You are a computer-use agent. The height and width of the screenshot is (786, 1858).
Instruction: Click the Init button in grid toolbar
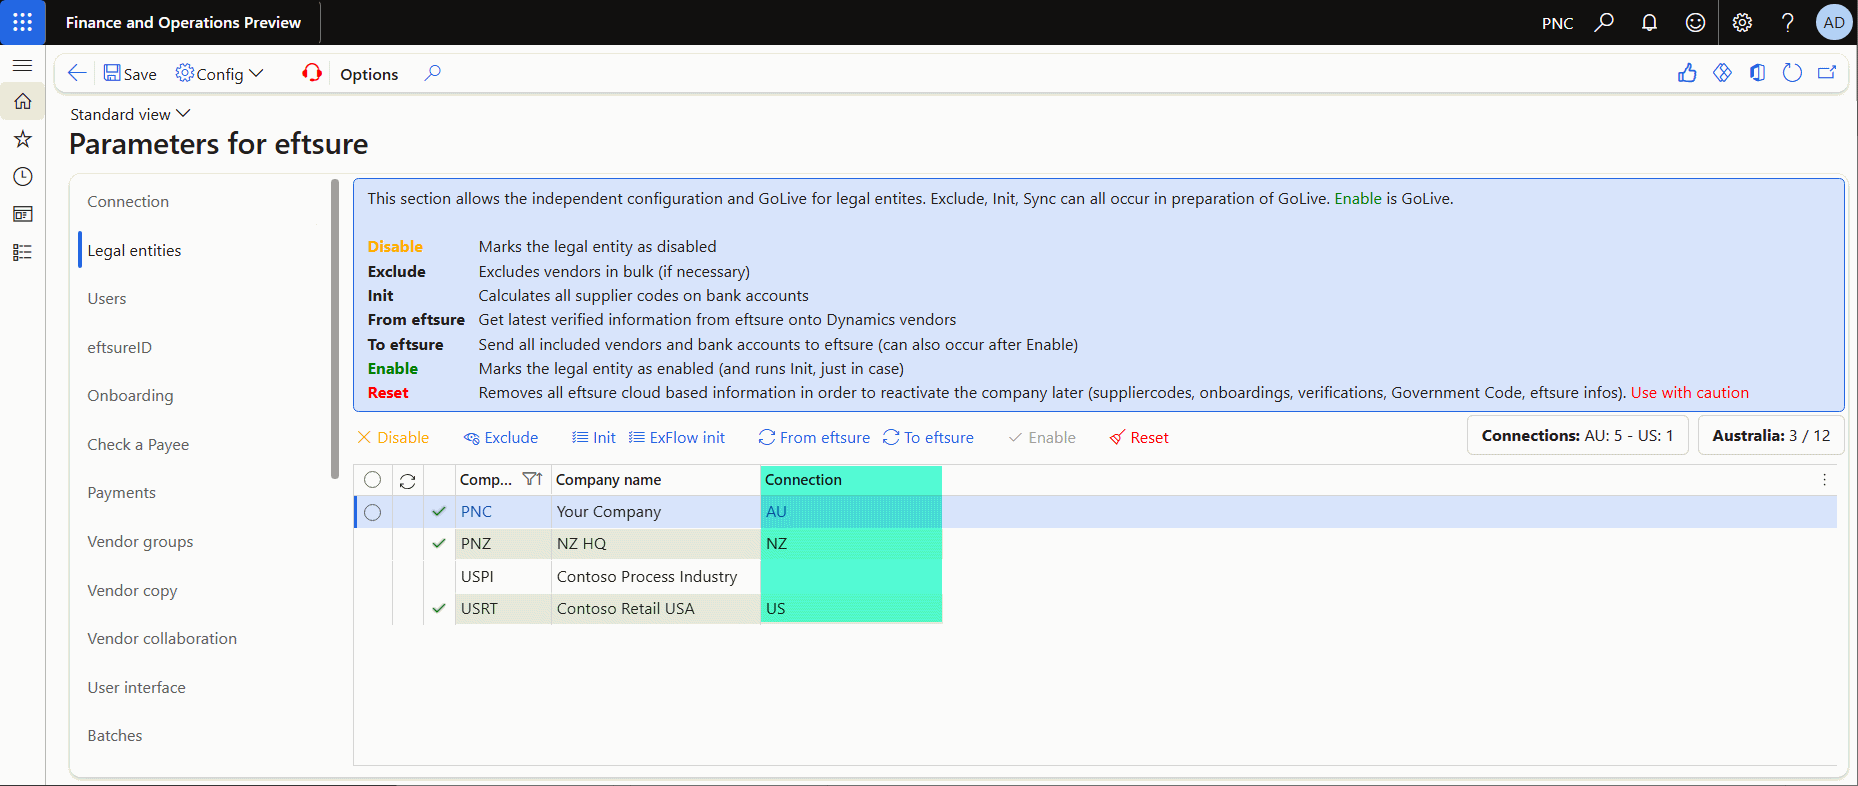594,438
